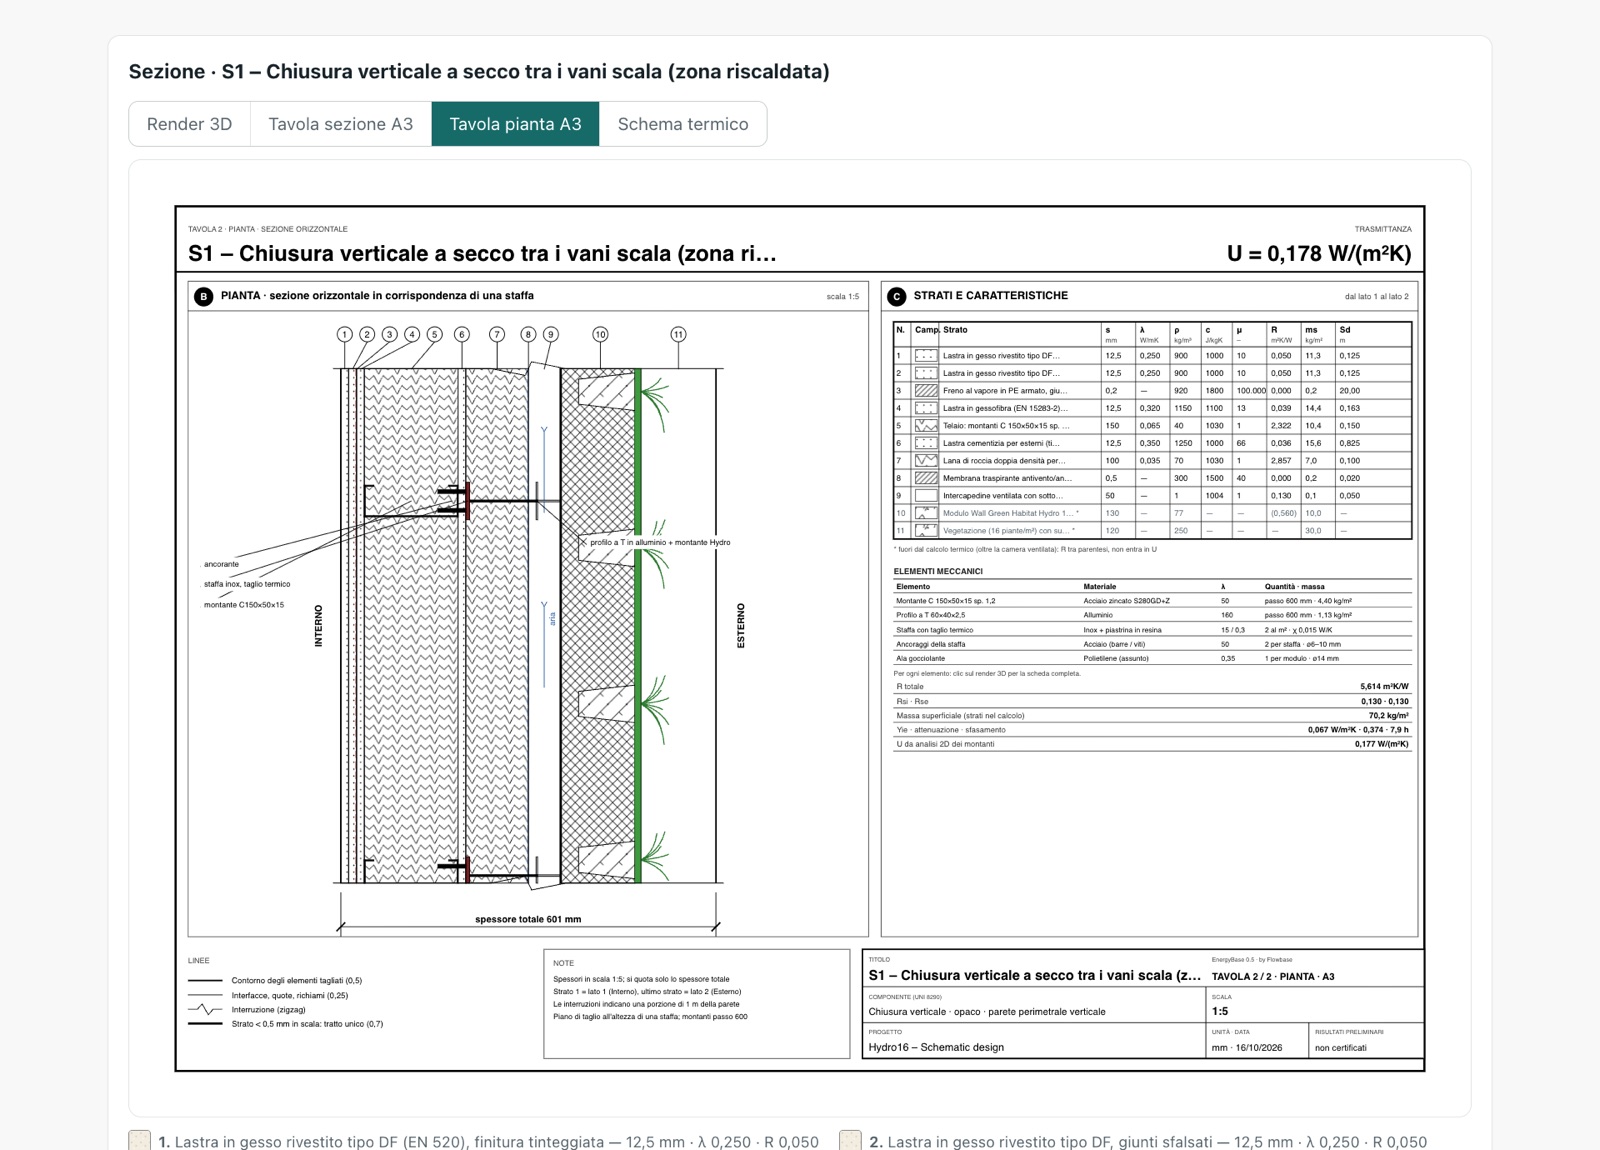1600x1150 pixels.
Task: Click the sheet title S1 – Chiusura verticale
Action: tap(482, 254)
